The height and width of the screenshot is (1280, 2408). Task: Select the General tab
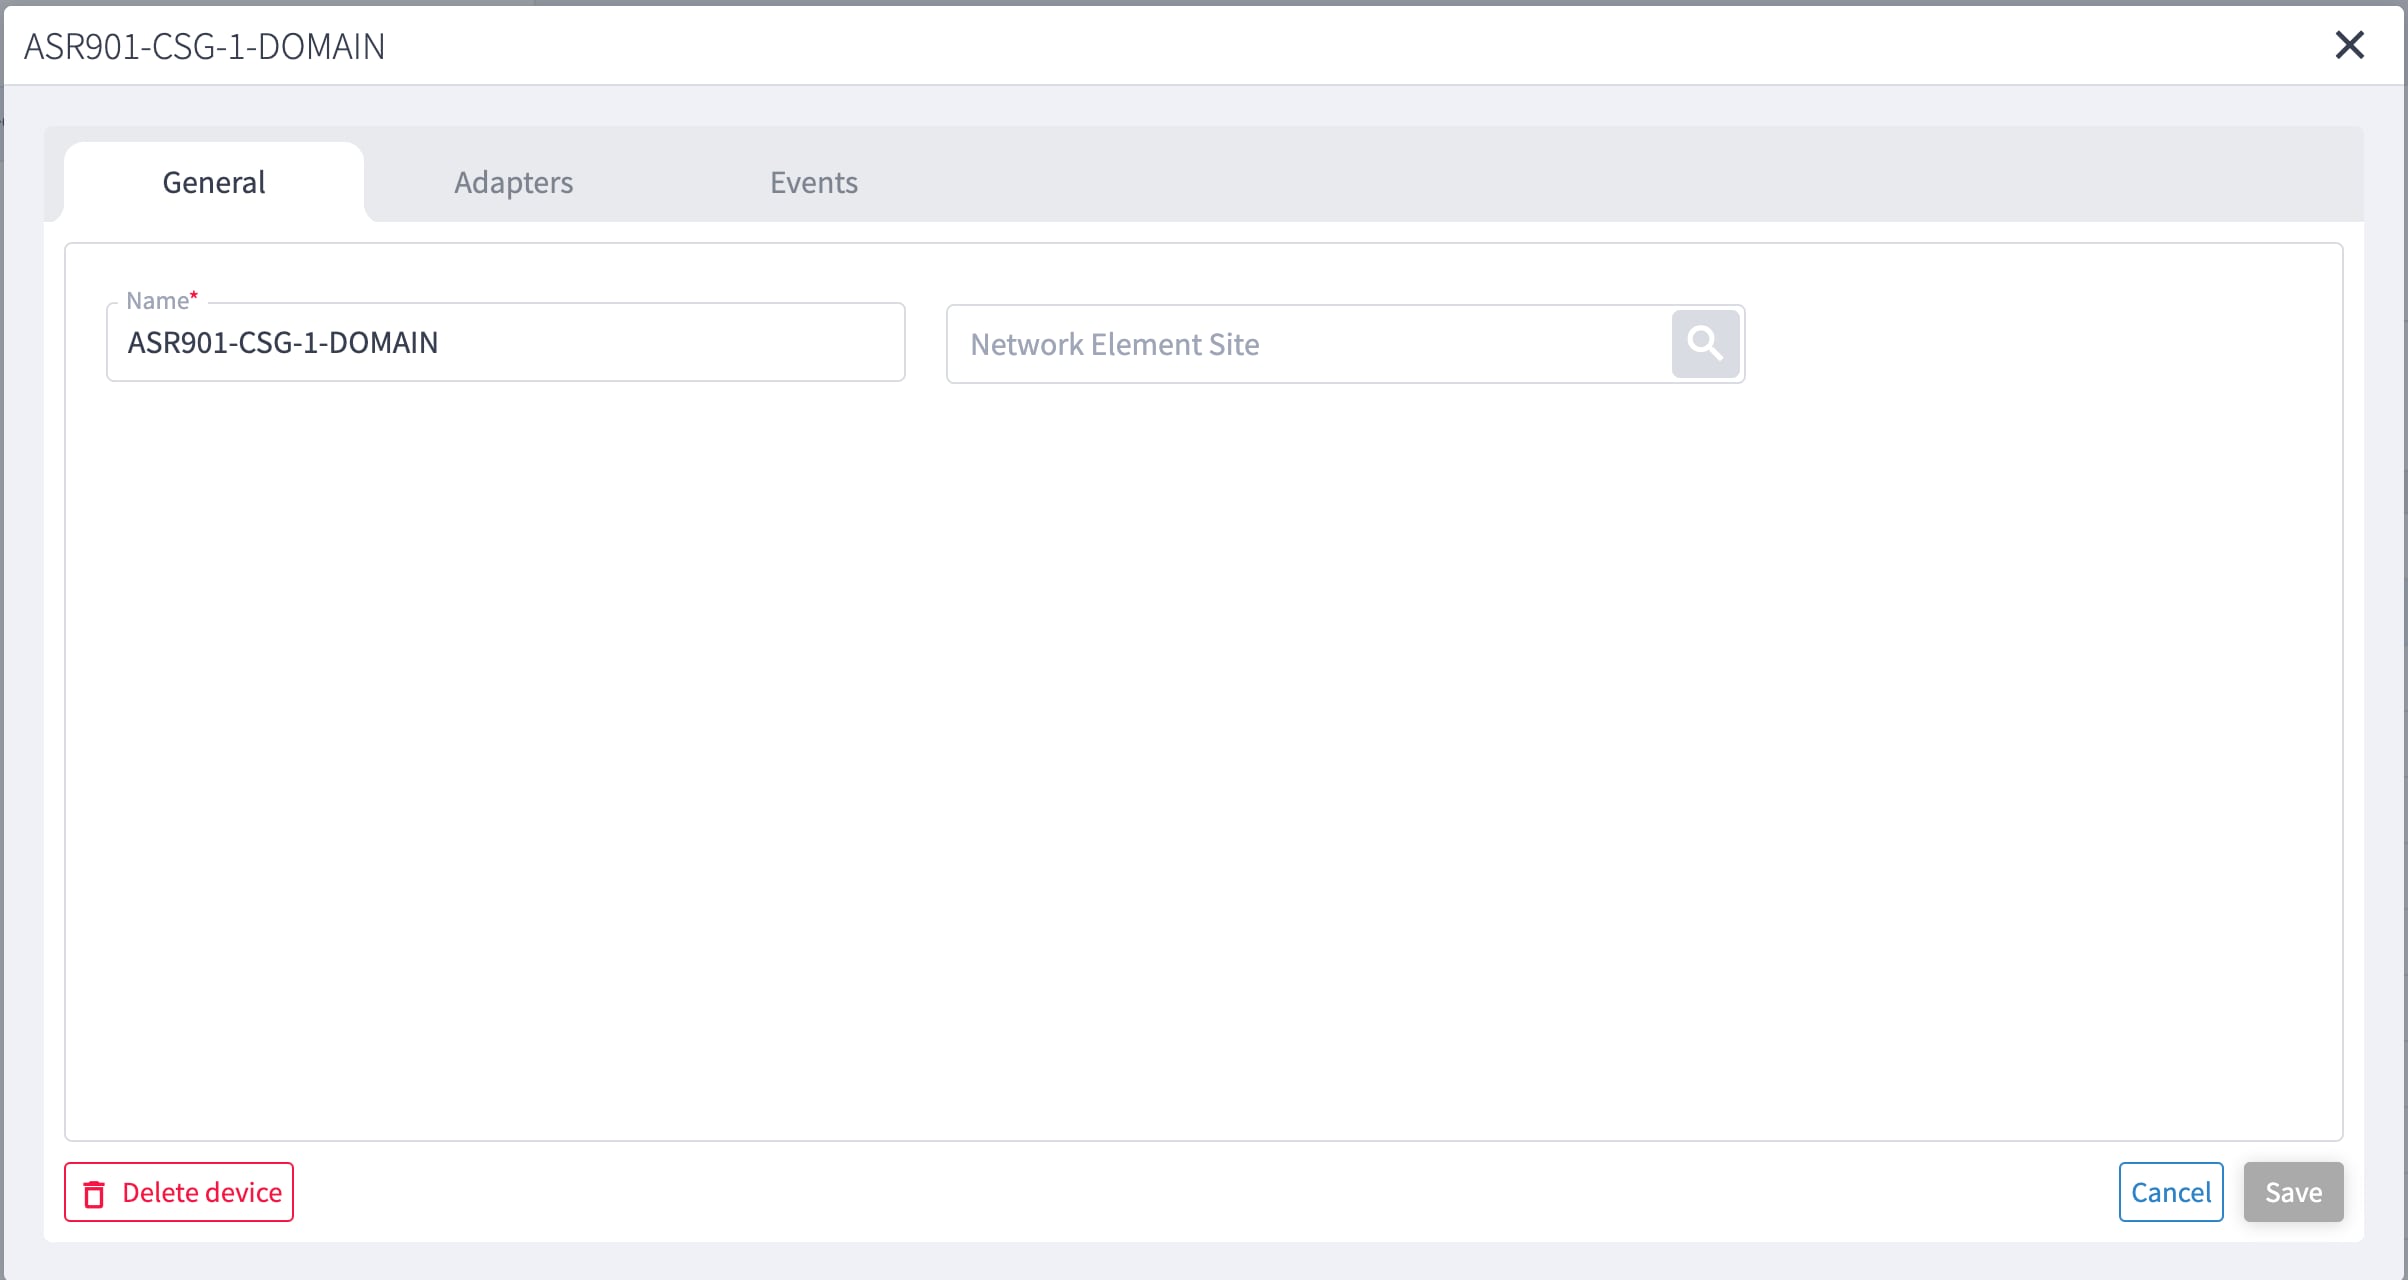[x=213, y=182]
